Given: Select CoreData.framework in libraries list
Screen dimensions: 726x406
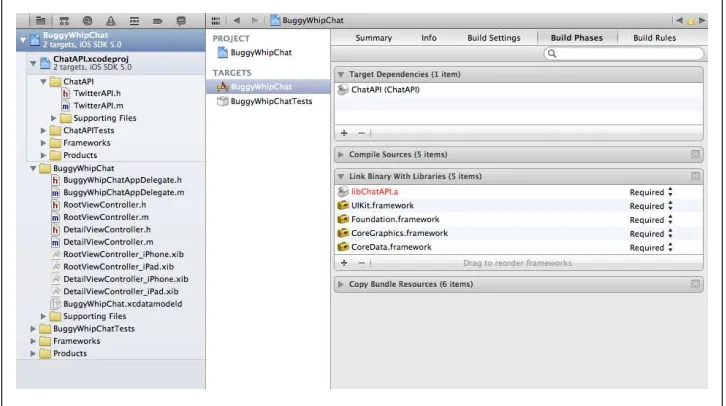Looking at the screenshot, I should pyautogui.click(x=391, y=247).
